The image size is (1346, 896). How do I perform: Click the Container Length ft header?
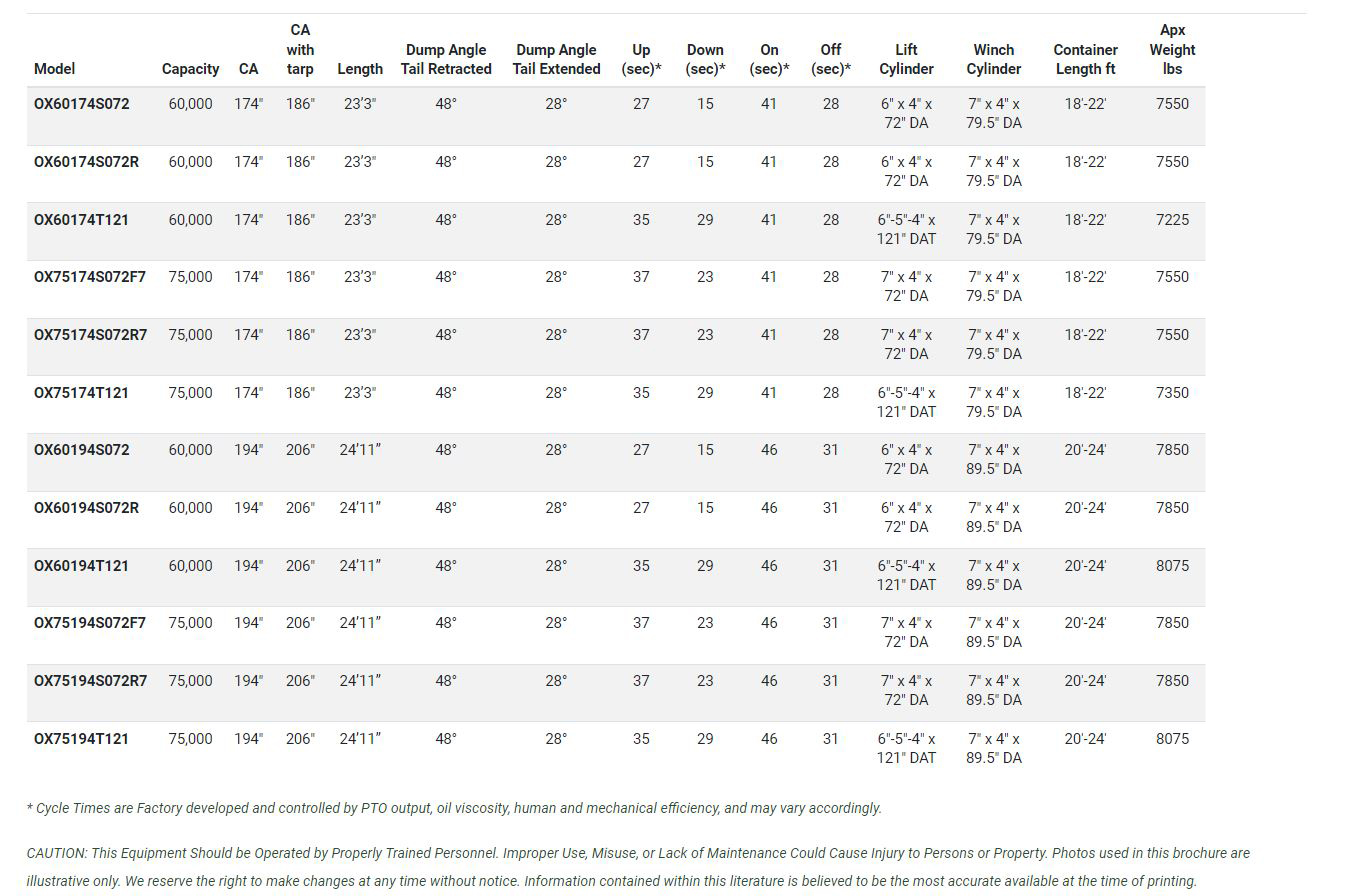pyautogui.click(x=1085, y=59)
